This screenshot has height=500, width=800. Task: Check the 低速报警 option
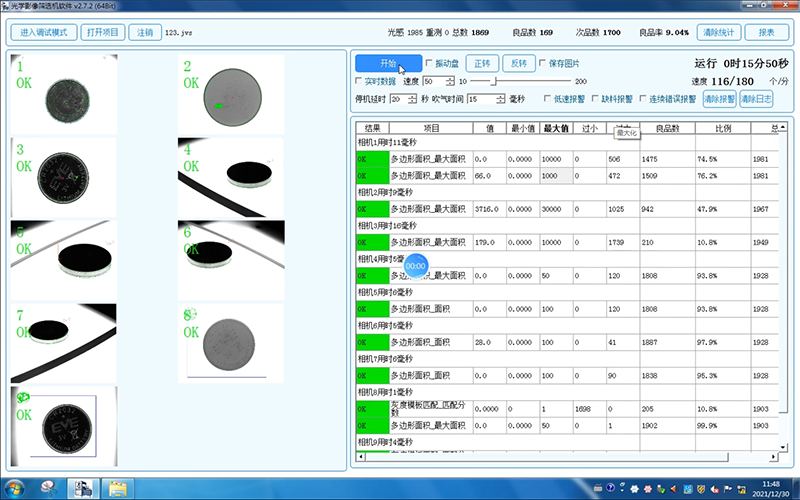point(547,99)
